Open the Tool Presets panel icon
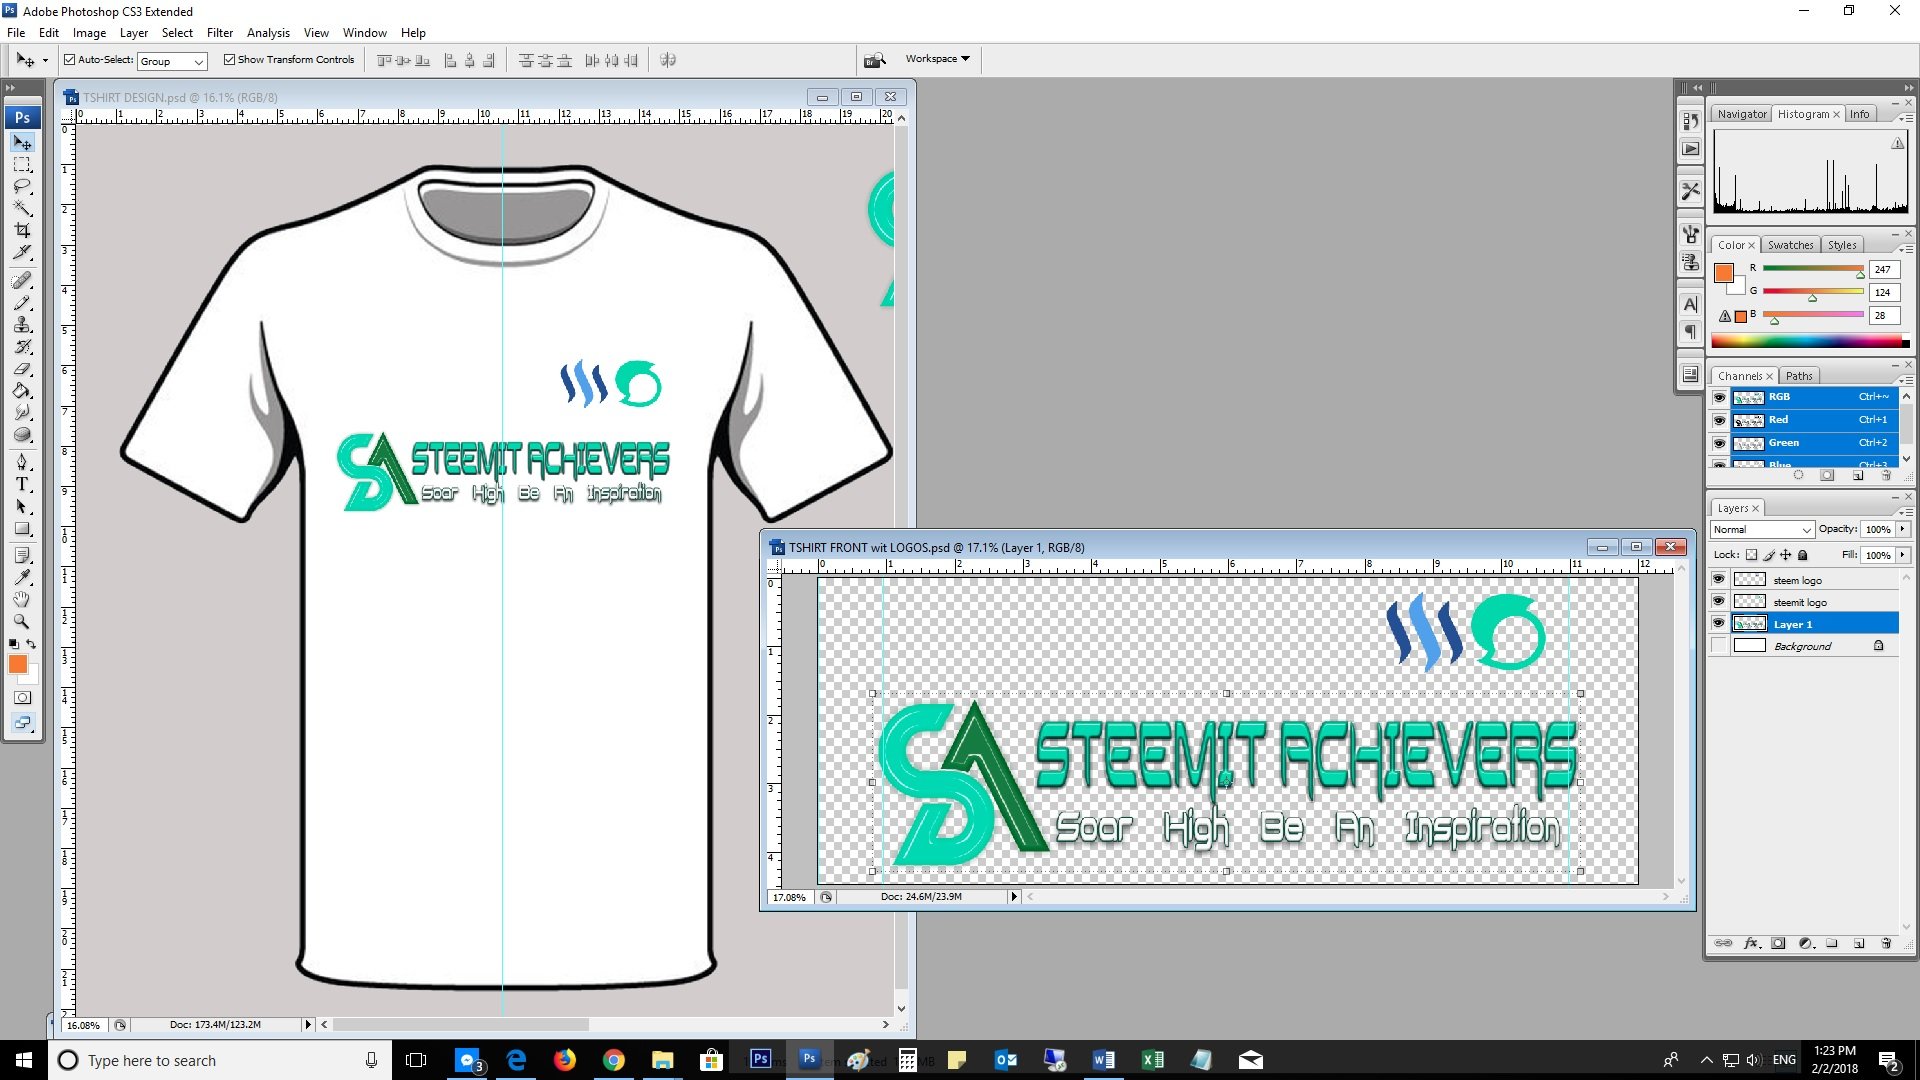The image size is (1920, 1080). click(1690, 190)
